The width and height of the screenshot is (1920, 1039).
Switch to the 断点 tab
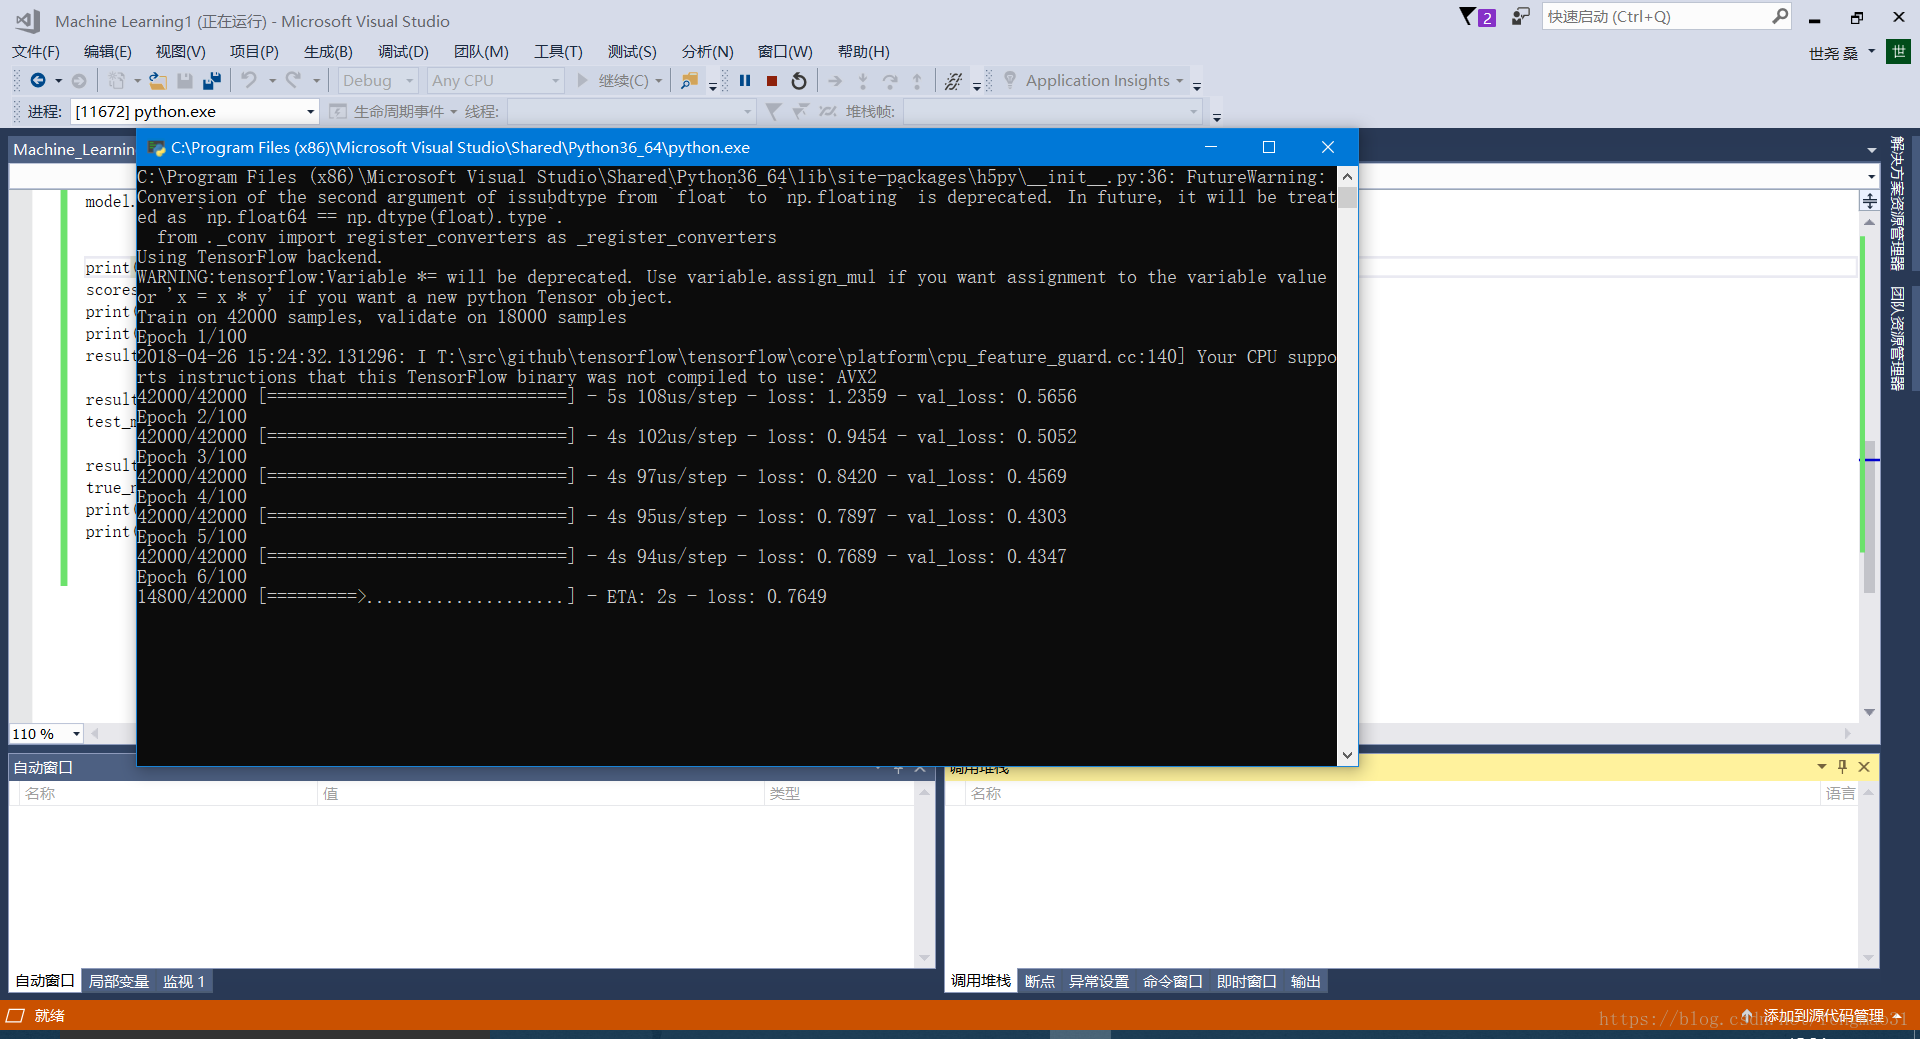[x=1040, y=982]
